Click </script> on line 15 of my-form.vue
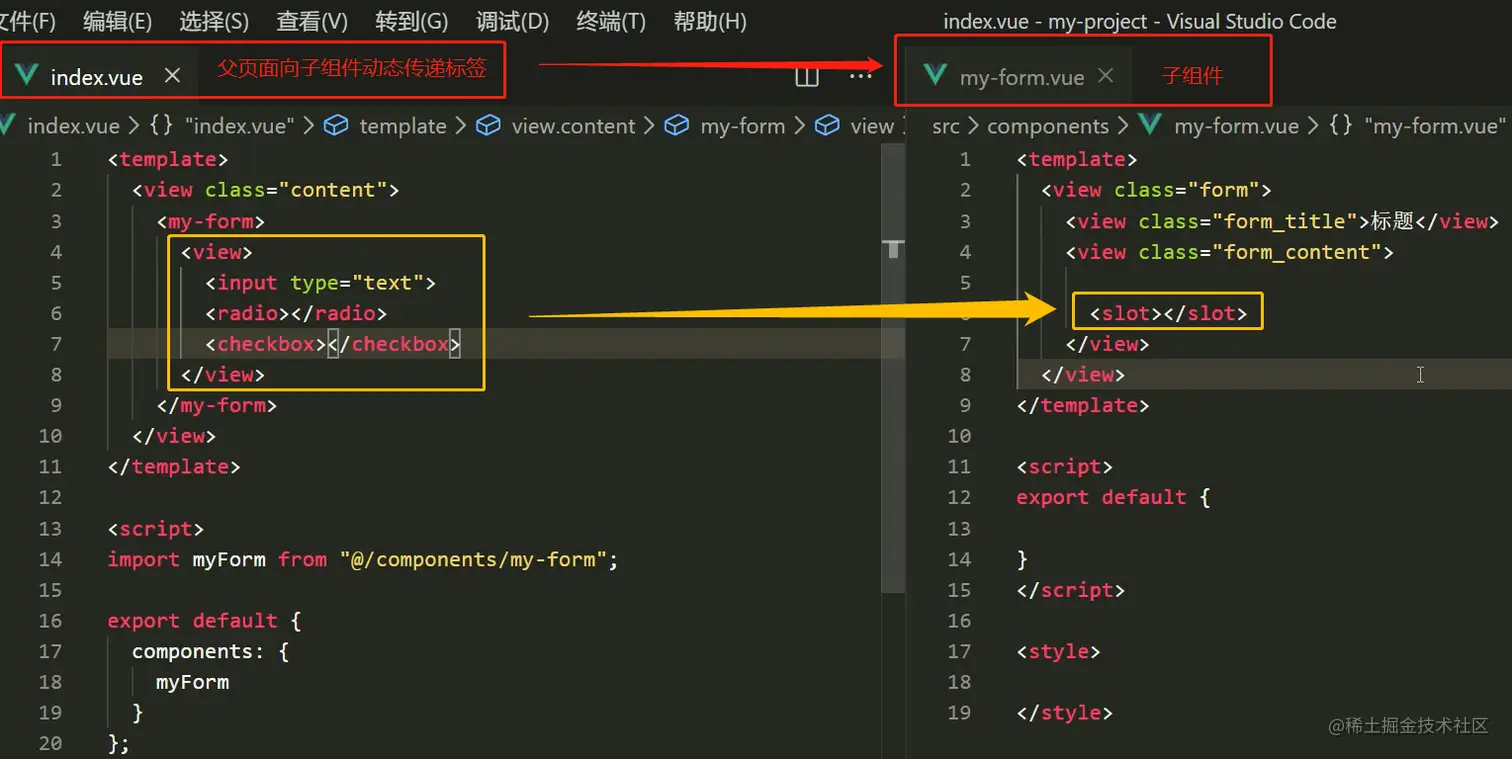This screenshot has height=759, width=1512. 1071,590
